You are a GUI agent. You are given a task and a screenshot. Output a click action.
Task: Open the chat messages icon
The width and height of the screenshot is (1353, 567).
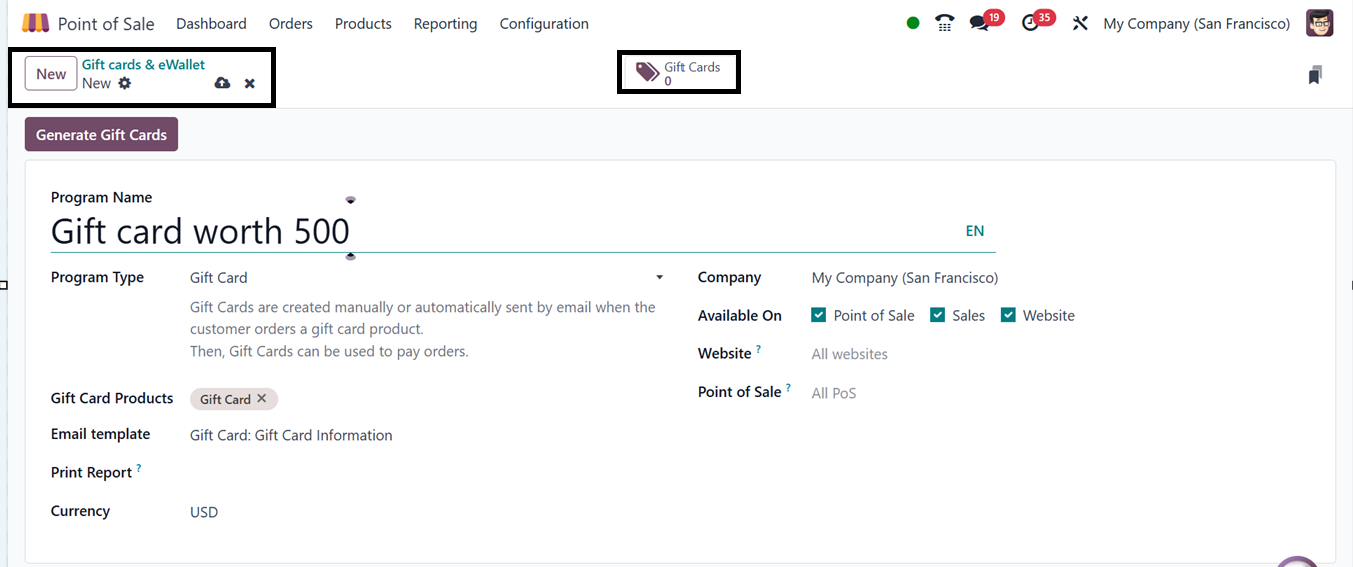pos(979,23)
